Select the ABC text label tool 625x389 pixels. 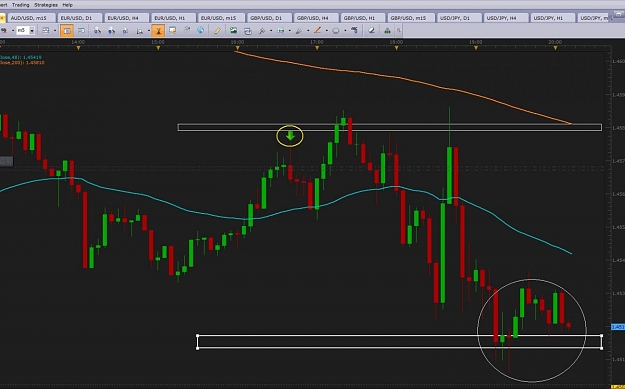(354, 30)
